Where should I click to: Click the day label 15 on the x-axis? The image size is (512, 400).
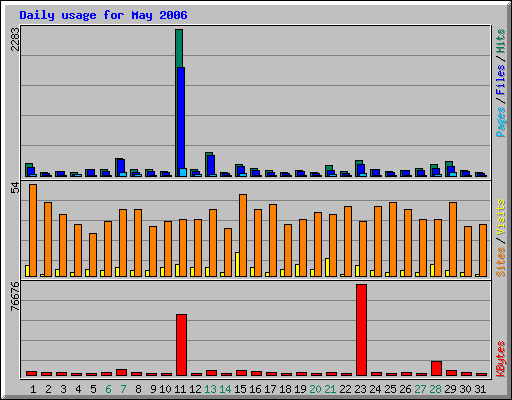click(240, 389)
